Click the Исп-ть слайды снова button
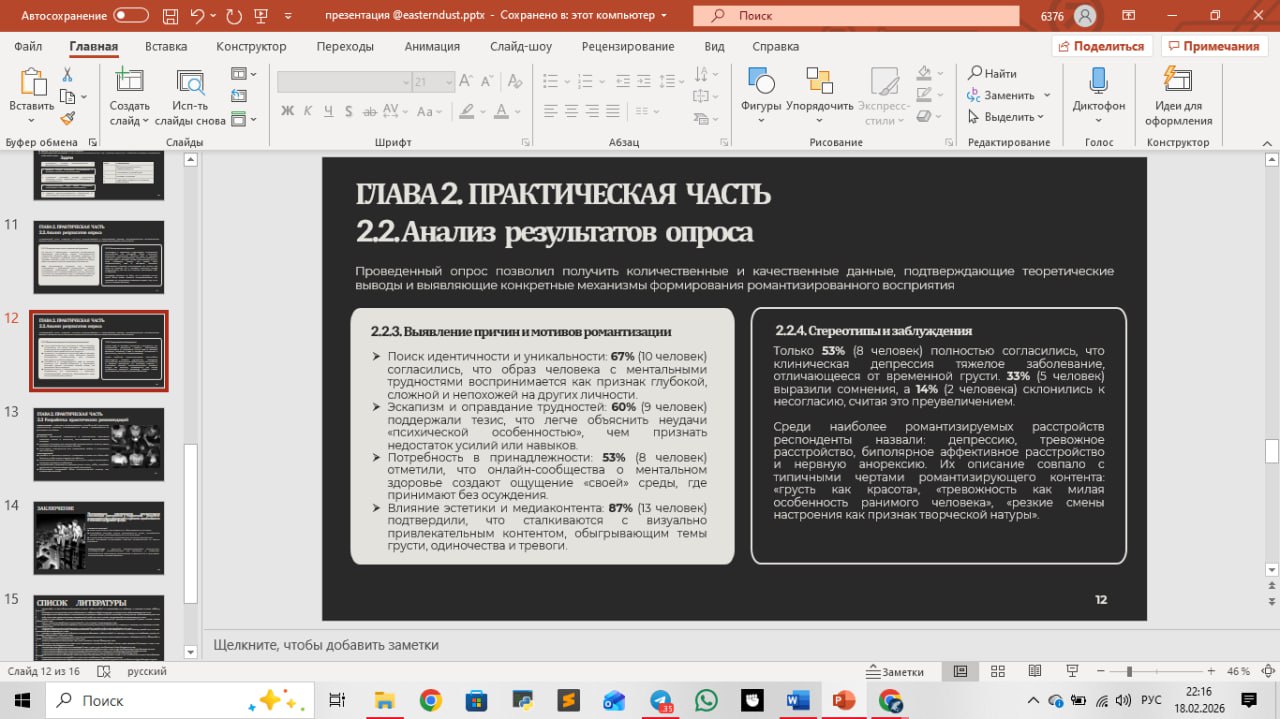 [190, 96]
